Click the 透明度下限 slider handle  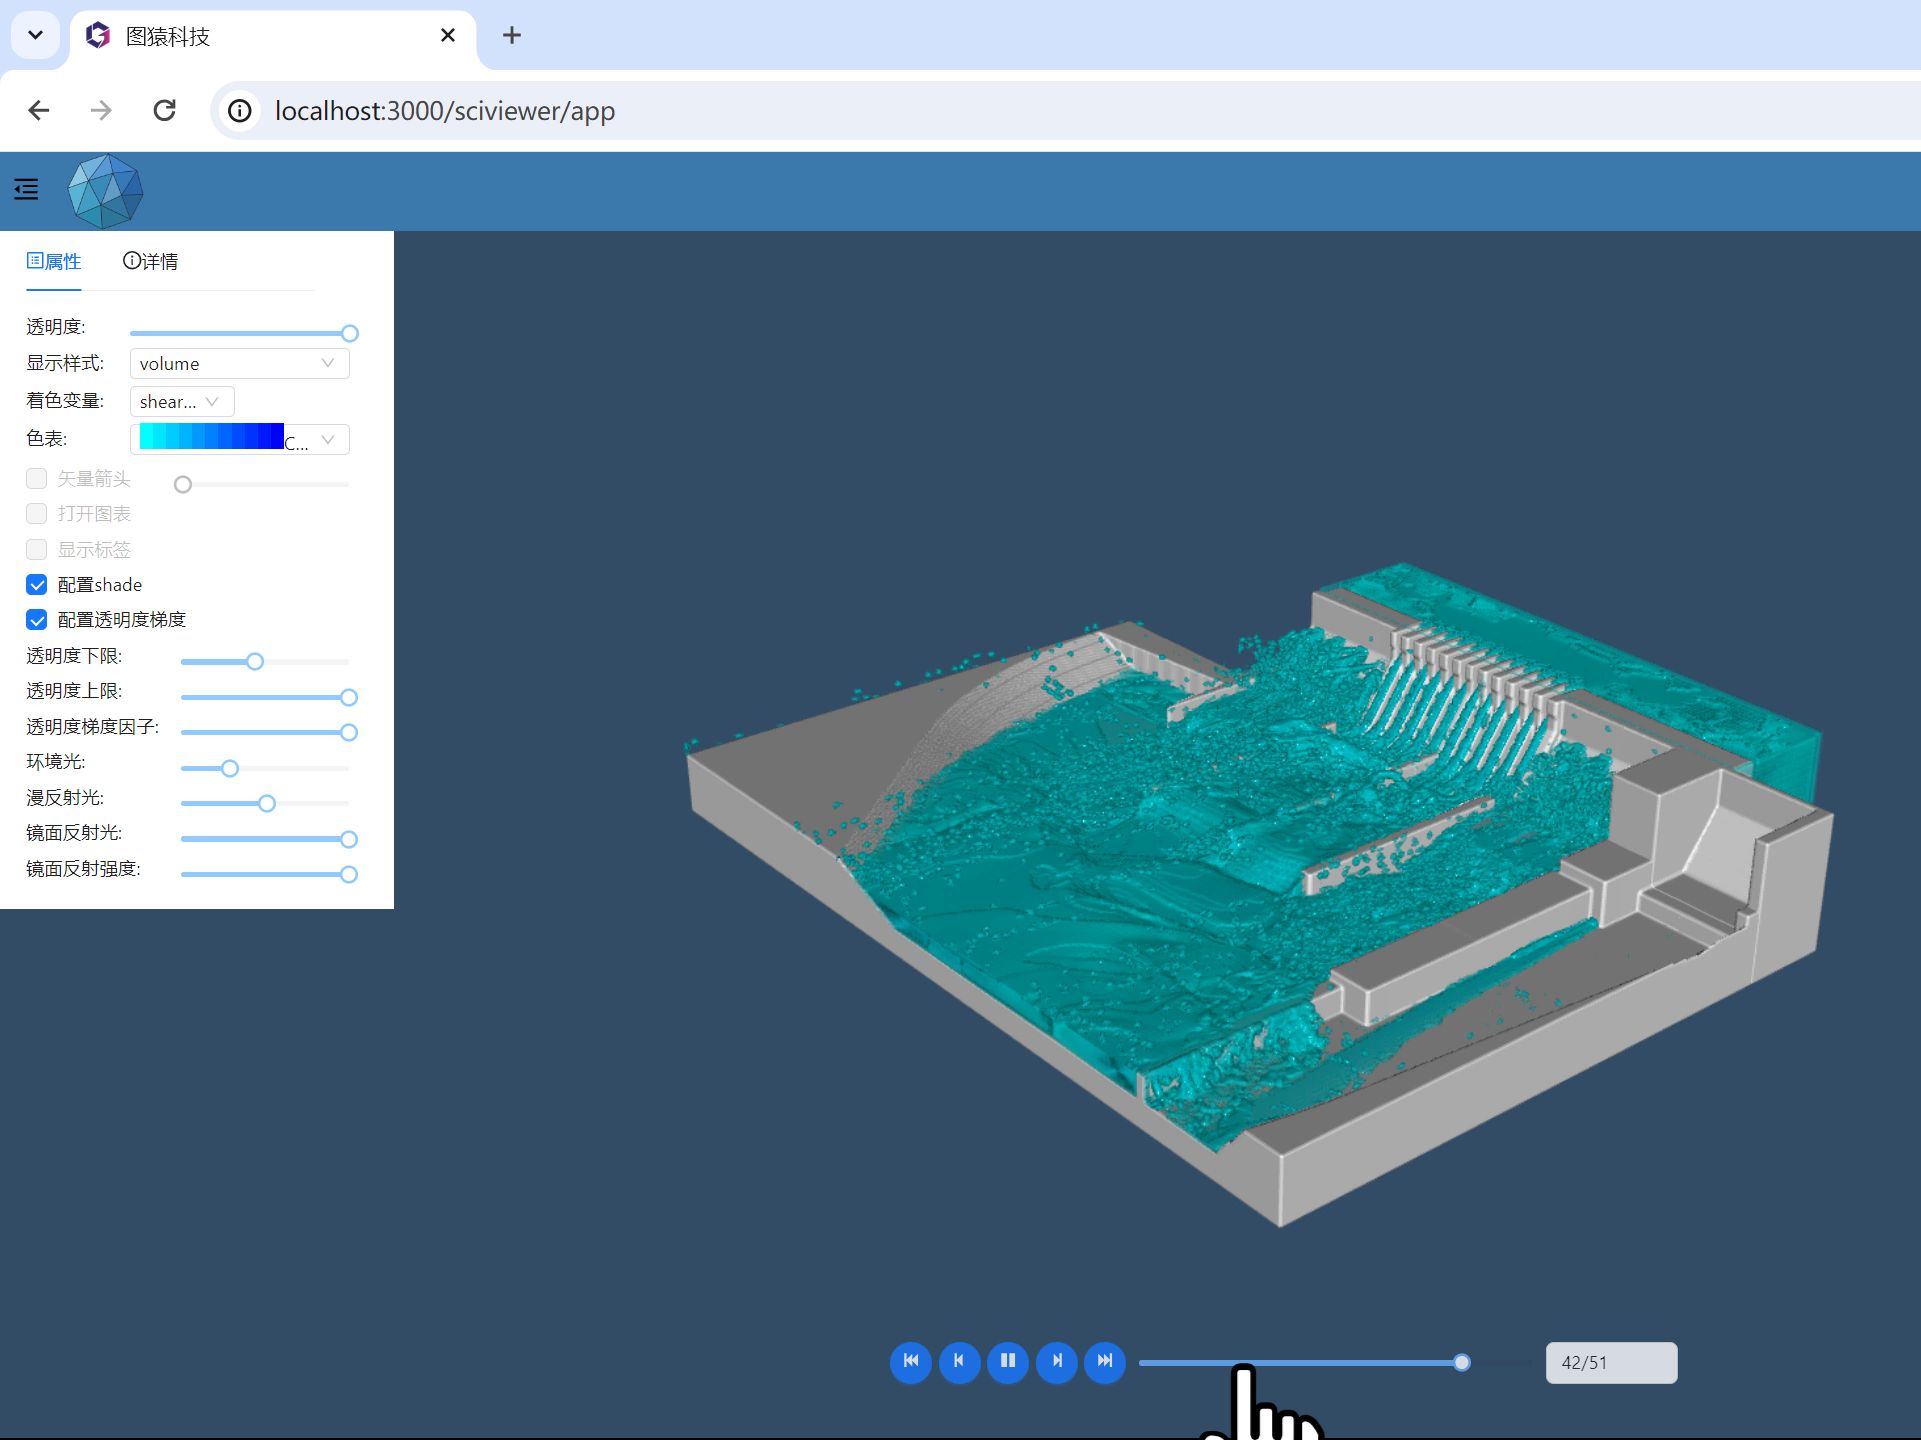(x=255, y=661)
